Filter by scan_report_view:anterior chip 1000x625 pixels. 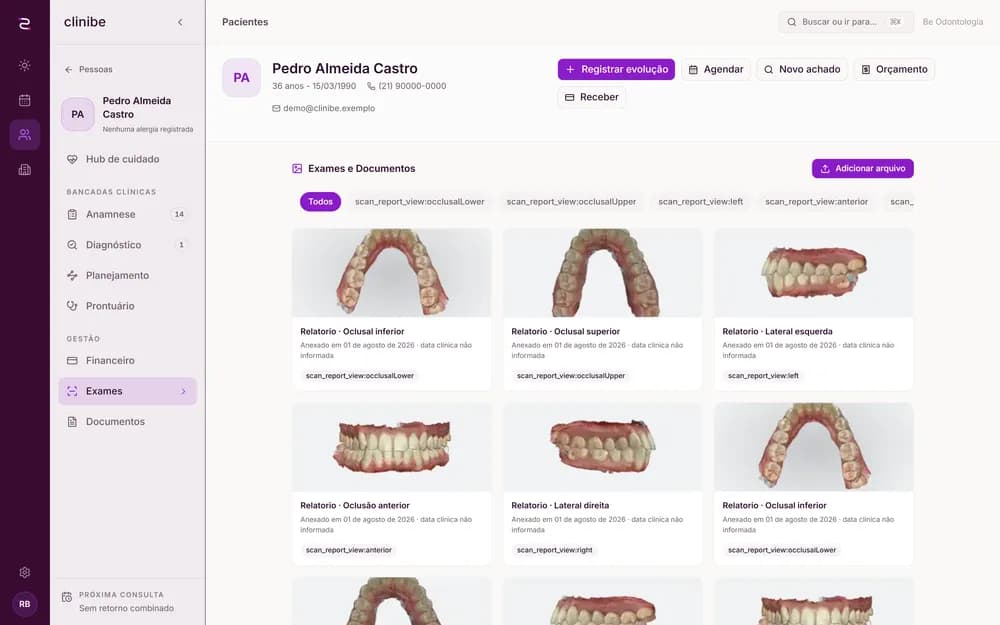pyautogui.click(x=816, y=202)
